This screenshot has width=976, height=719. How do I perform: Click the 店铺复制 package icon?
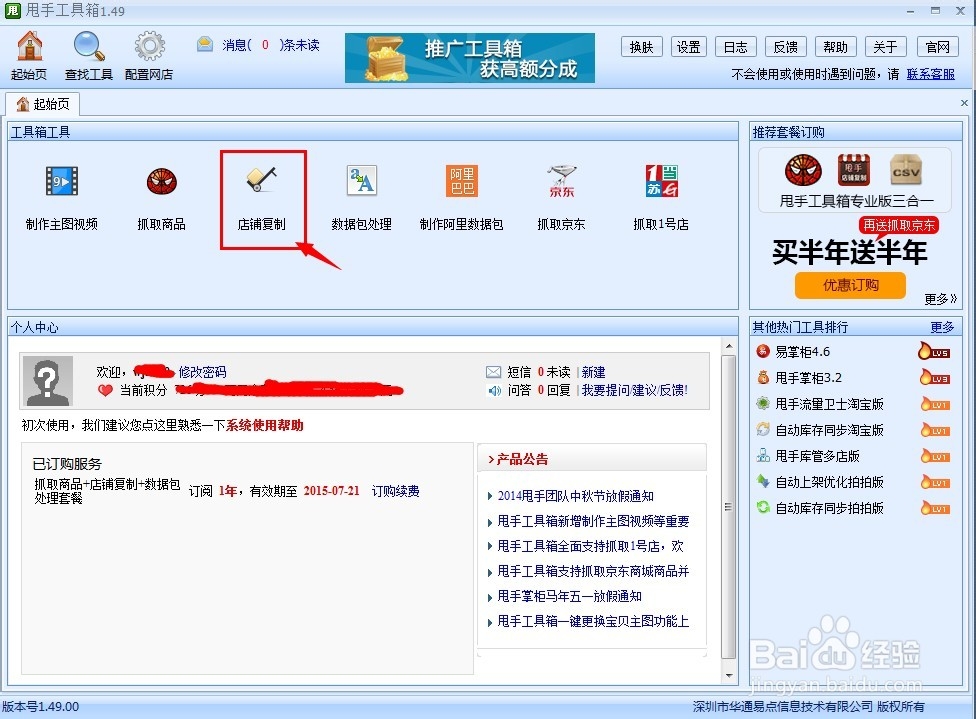click(x=853, y=170)
